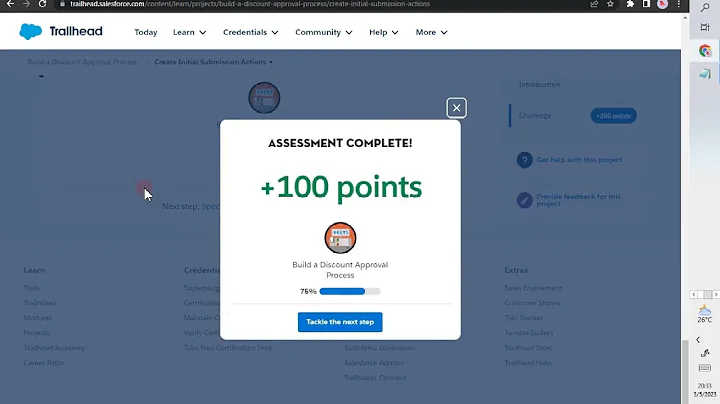The width and height of the screenshot is (720, 404).
Task: Expand the More dropdown
Action: [431, 32]
